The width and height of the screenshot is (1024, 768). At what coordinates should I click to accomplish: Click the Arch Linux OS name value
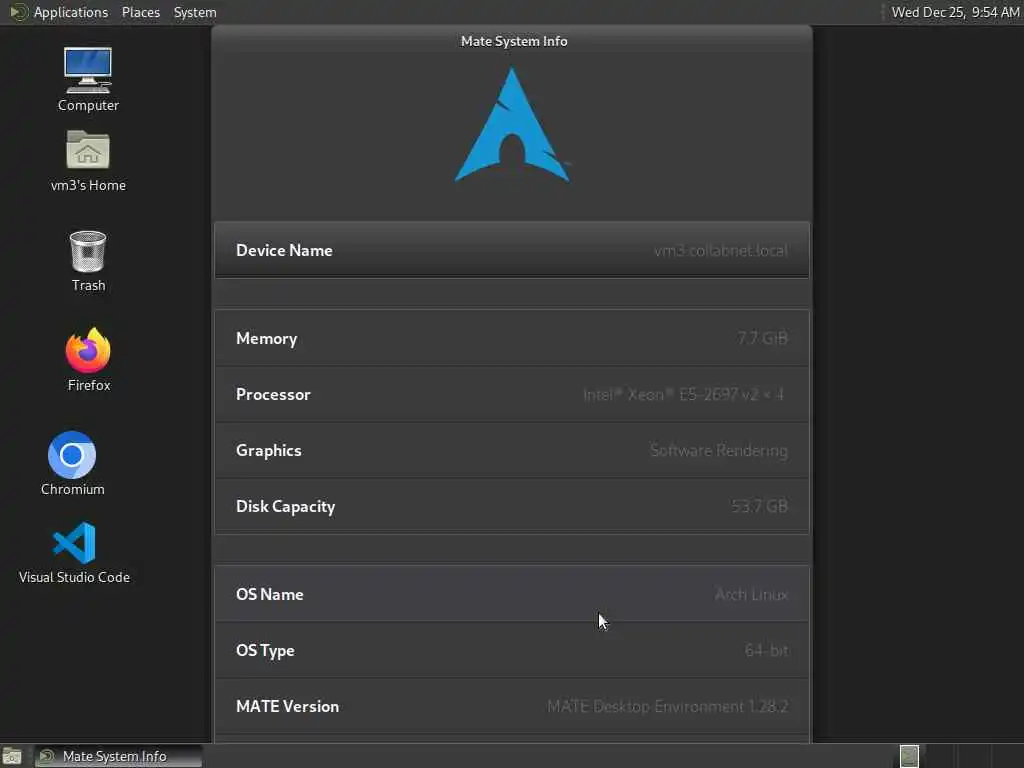[x=751, y=594]
